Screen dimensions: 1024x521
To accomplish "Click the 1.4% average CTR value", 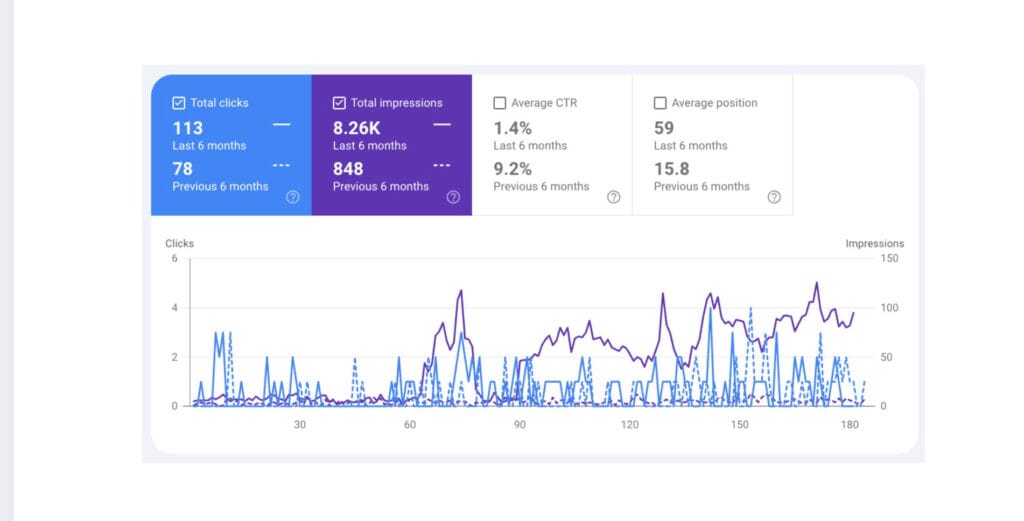I will click(x=513, y=128).
